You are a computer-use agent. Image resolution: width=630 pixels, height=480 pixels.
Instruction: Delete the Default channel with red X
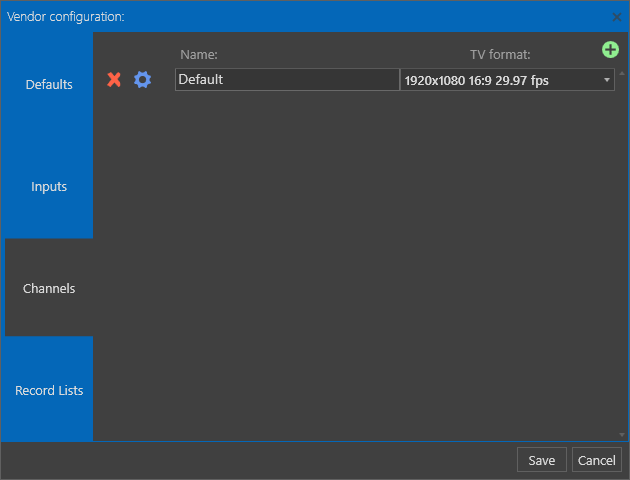(114, 80)
